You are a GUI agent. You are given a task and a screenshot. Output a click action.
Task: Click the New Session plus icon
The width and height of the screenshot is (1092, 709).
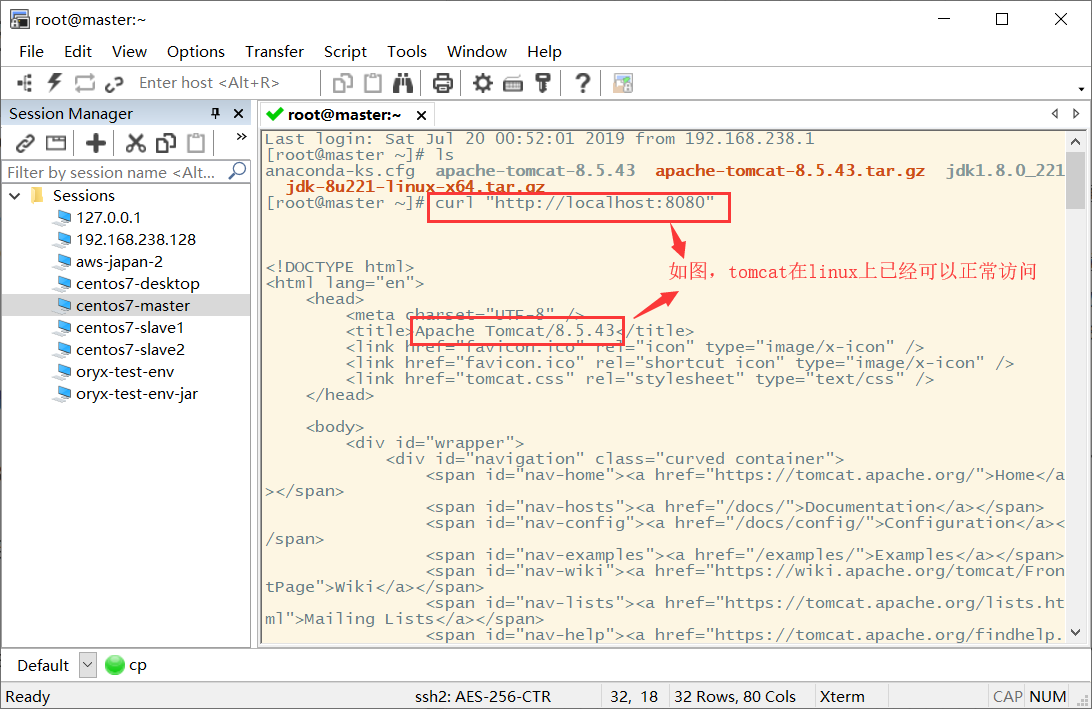pos(95,143)
